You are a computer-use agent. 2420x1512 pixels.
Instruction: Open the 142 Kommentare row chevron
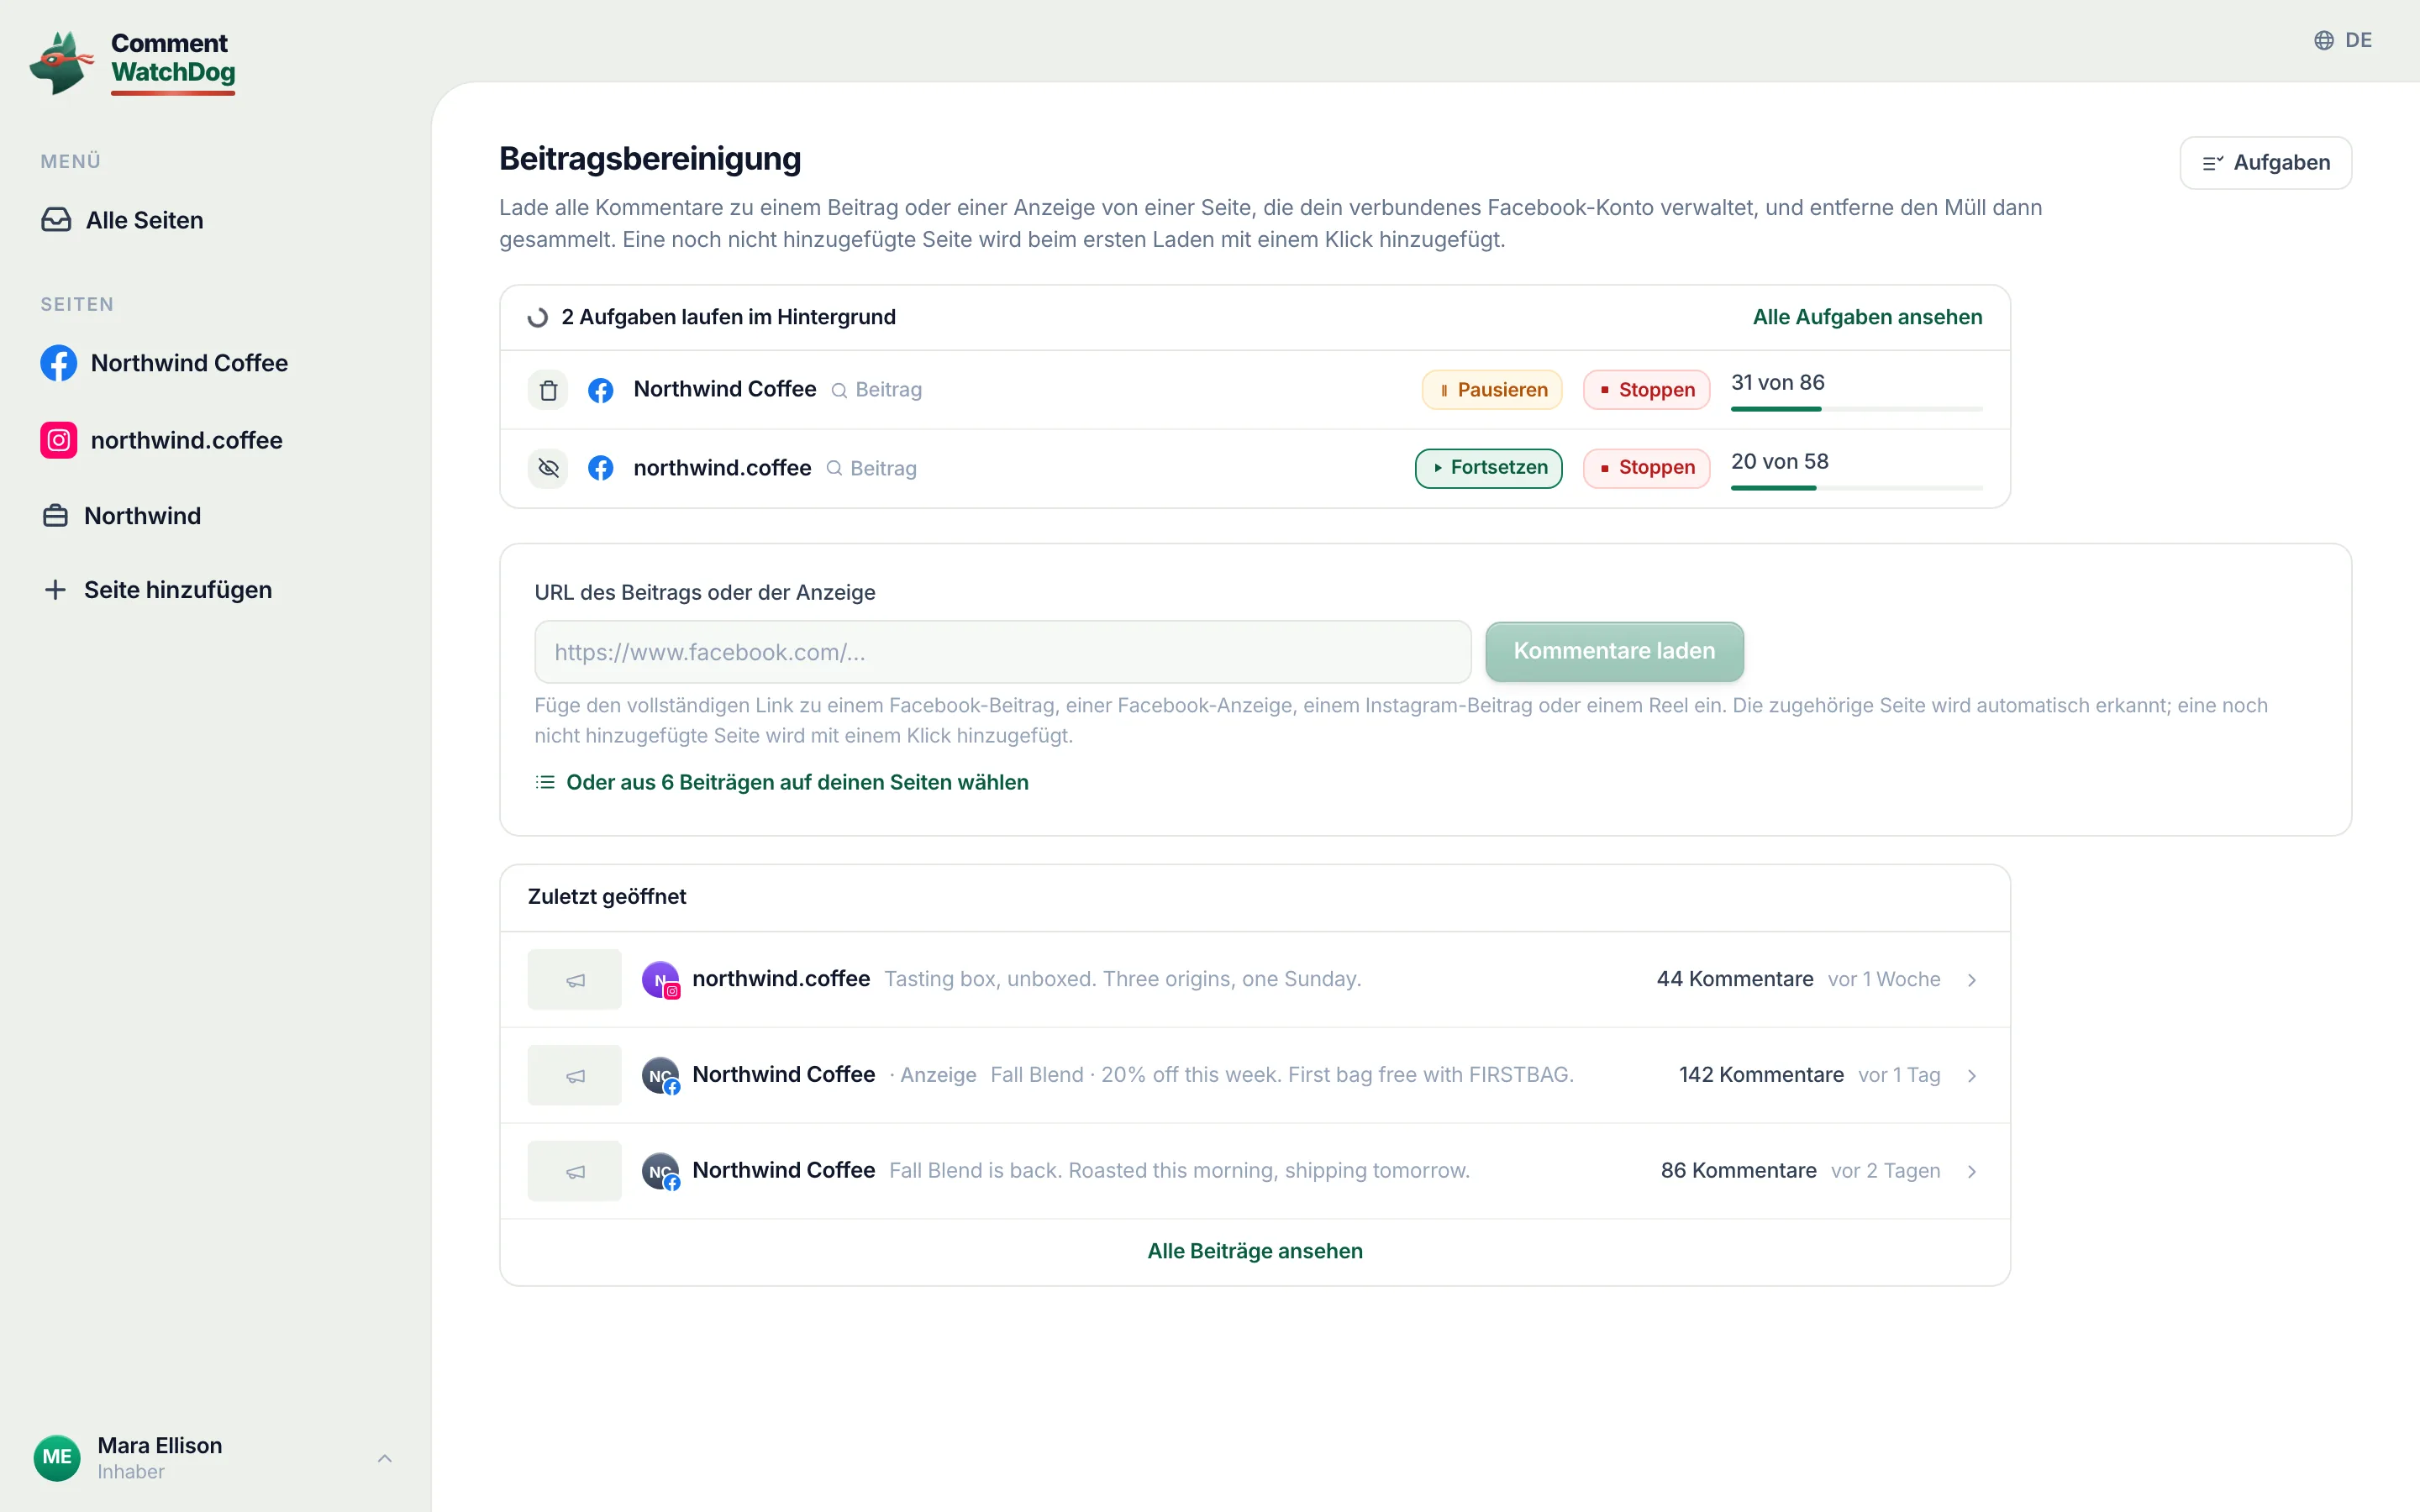tap(1972, 1076)
